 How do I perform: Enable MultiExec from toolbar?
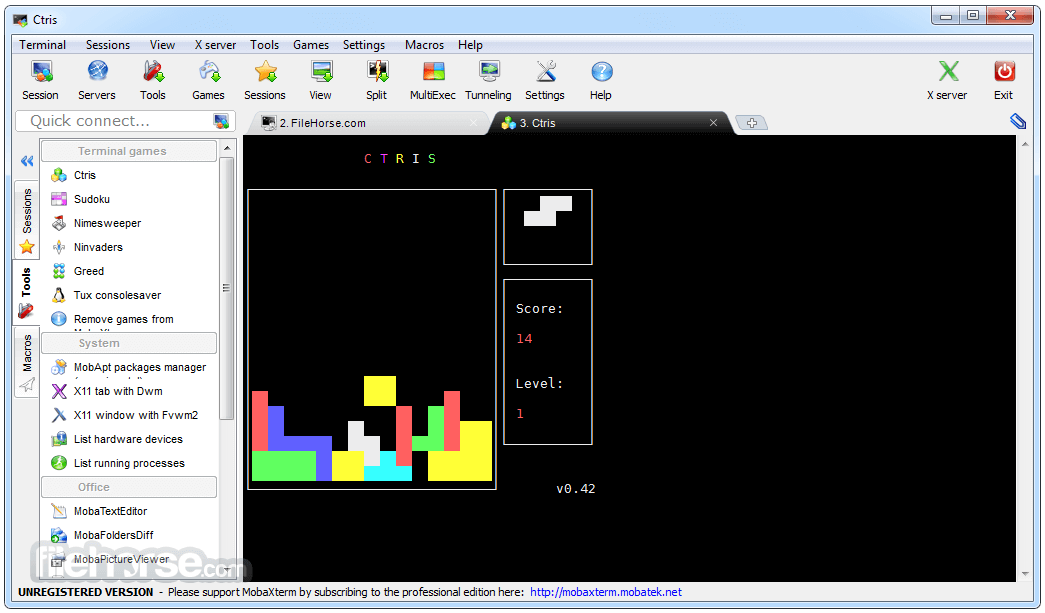[x=433, y=80]
